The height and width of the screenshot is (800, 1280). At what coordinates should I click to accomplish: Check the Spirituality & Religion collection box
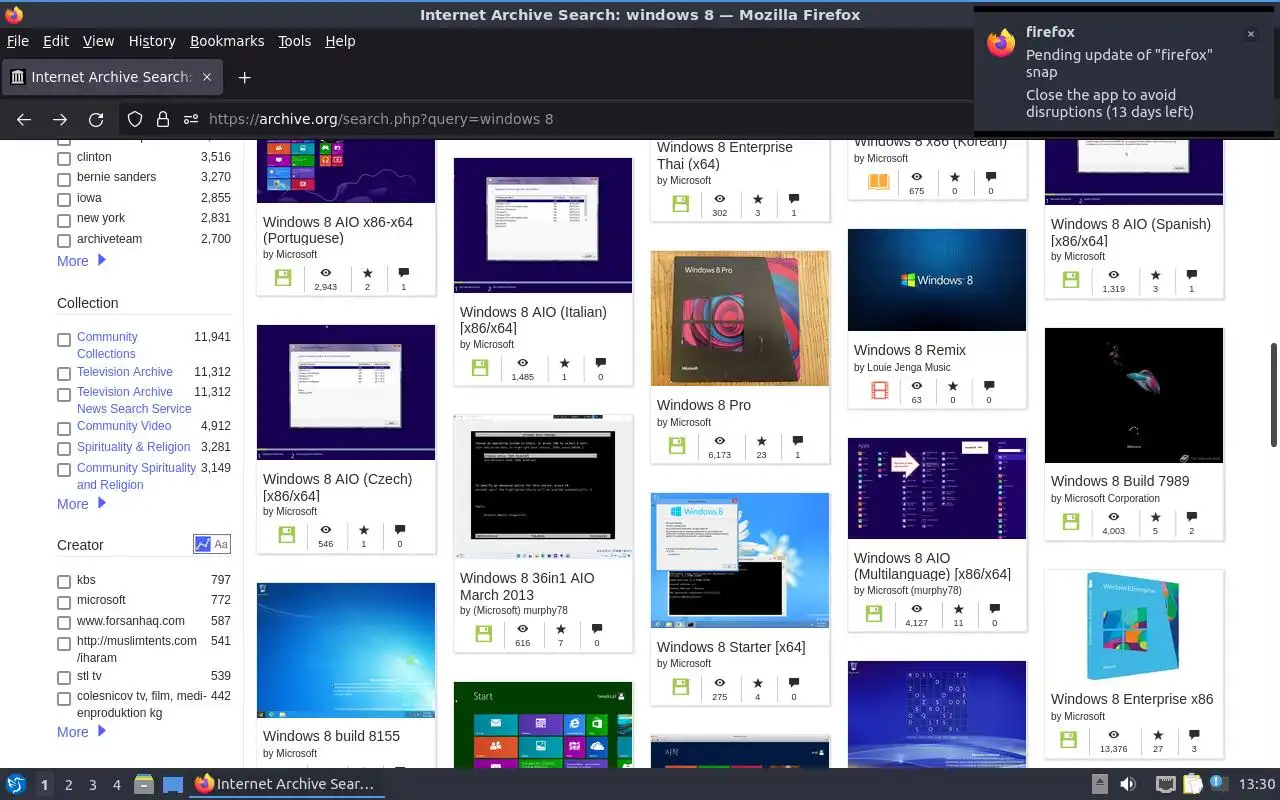tap(64, 449)
